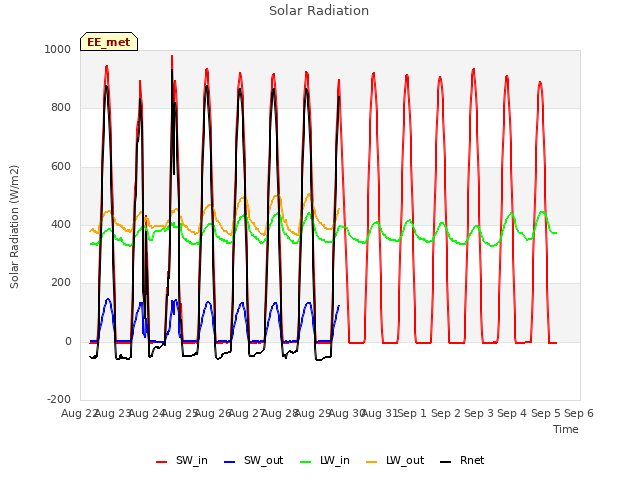This screenshot has width=640, height=480.
Task: Click the Sep 4 x-axis tick label
Action: pos(512,413)
